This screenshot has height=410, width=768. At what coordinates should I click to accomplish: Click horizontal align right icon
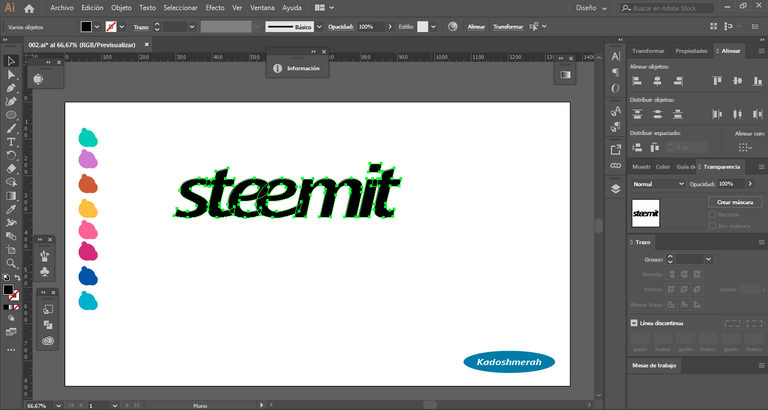pyautogui.click(x=678, y=81)
